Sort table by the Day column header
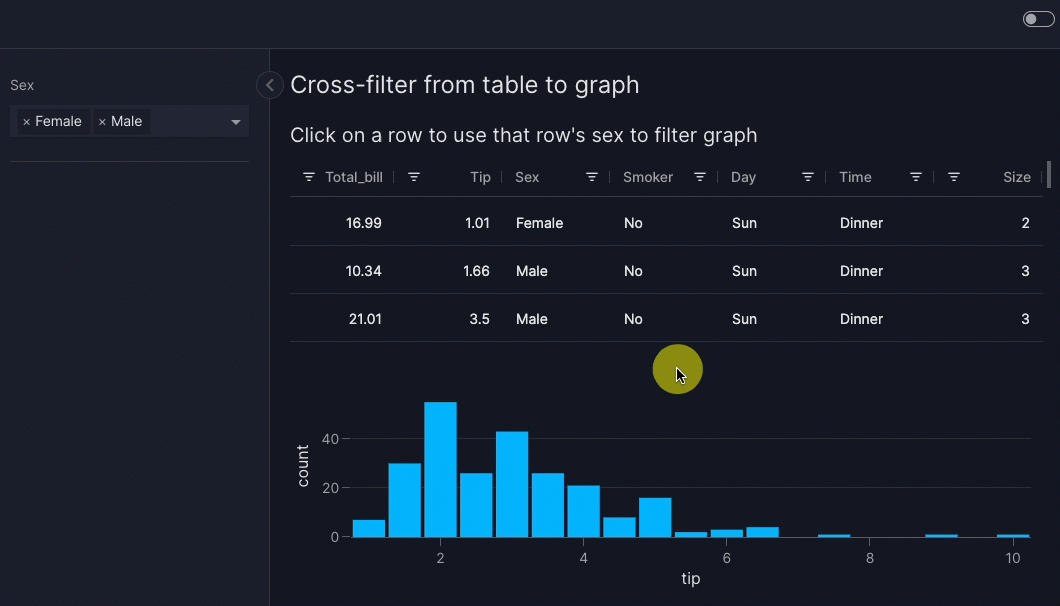This screenshot has height=606, width=1060. click(743, 177)
